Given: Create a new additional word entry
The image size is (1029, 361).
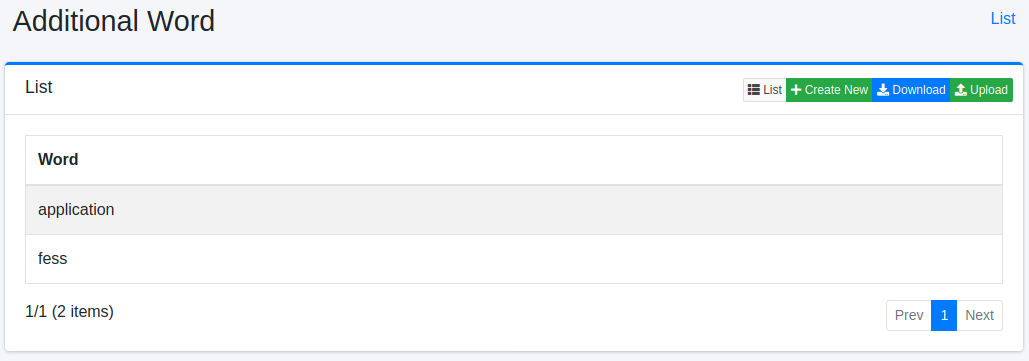Looking at the screenshot, I should click(829, 90).
